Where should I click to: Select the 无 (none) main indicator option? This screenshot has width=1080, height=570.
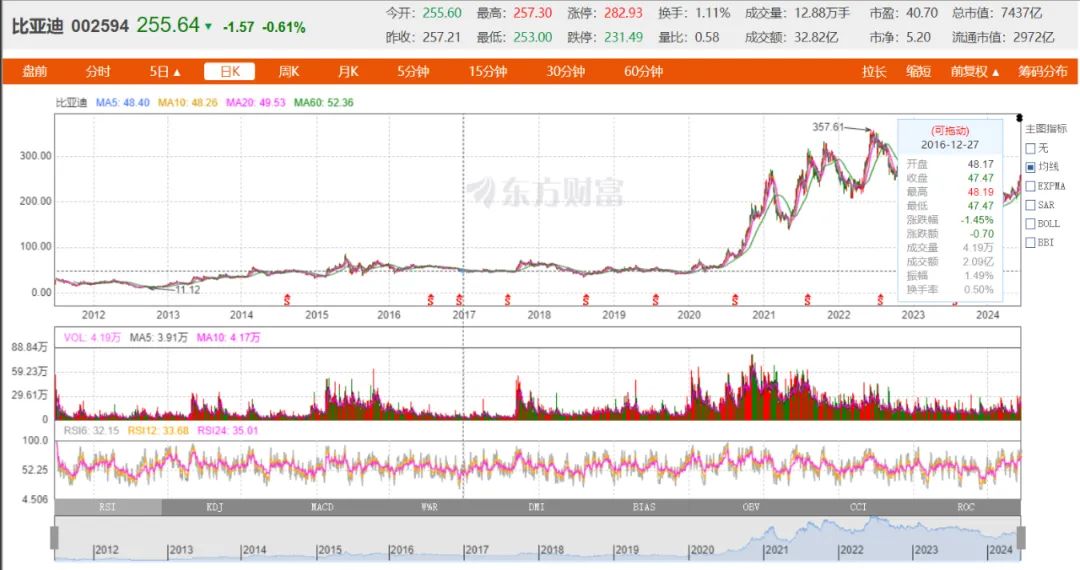pyautogui.click(x=1030, y=148)
